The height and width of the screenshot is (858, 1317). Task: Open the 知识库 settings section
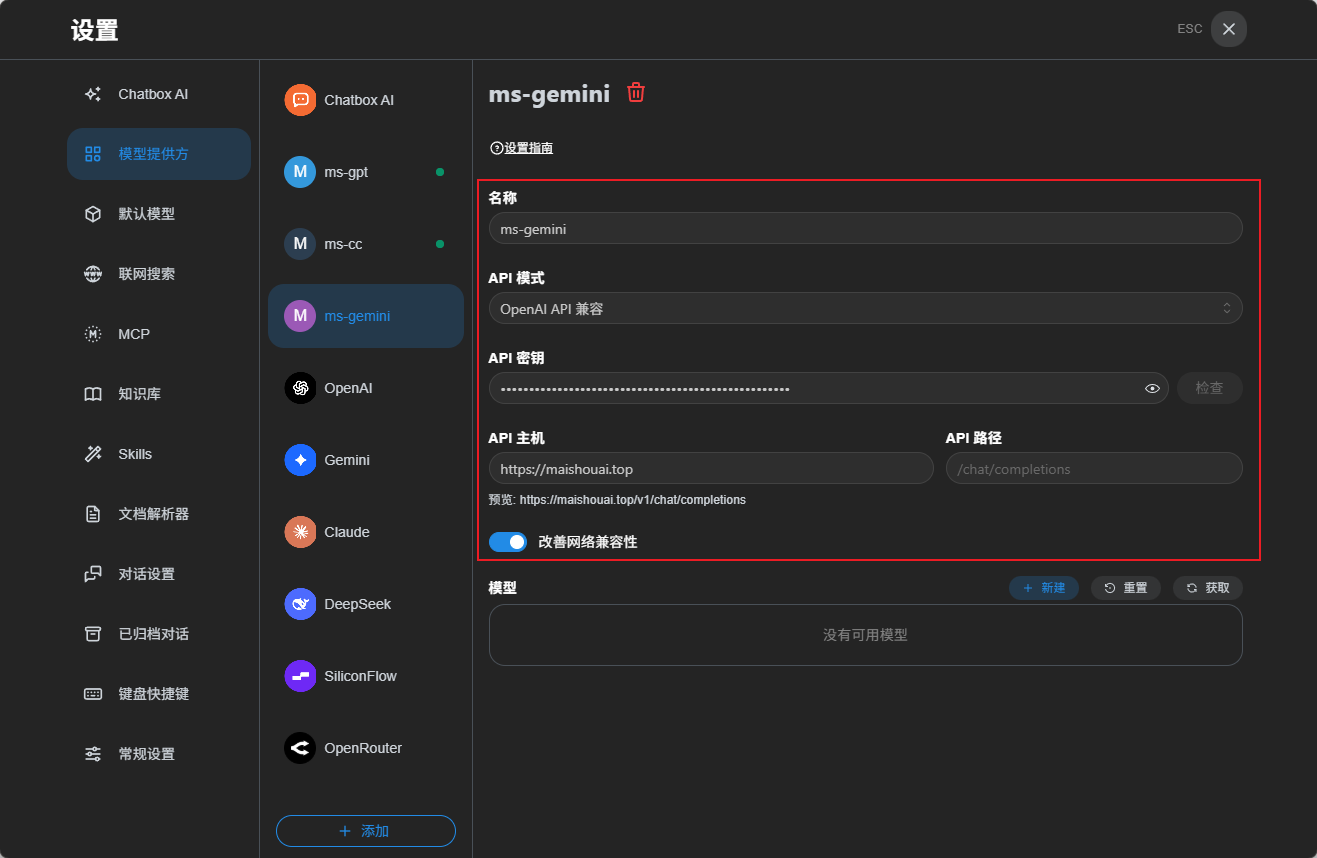(x=159, y=394)
